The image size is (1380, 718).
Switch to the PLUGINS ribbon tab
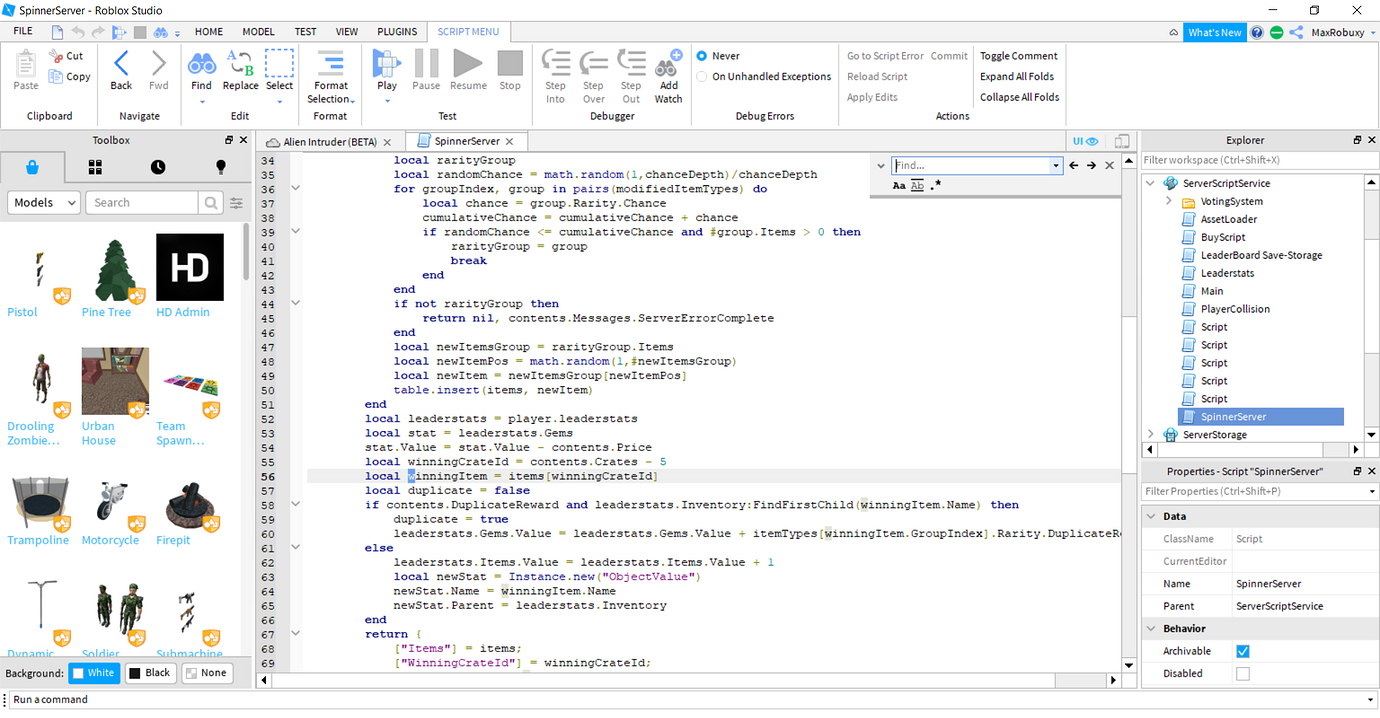[397, 32]
